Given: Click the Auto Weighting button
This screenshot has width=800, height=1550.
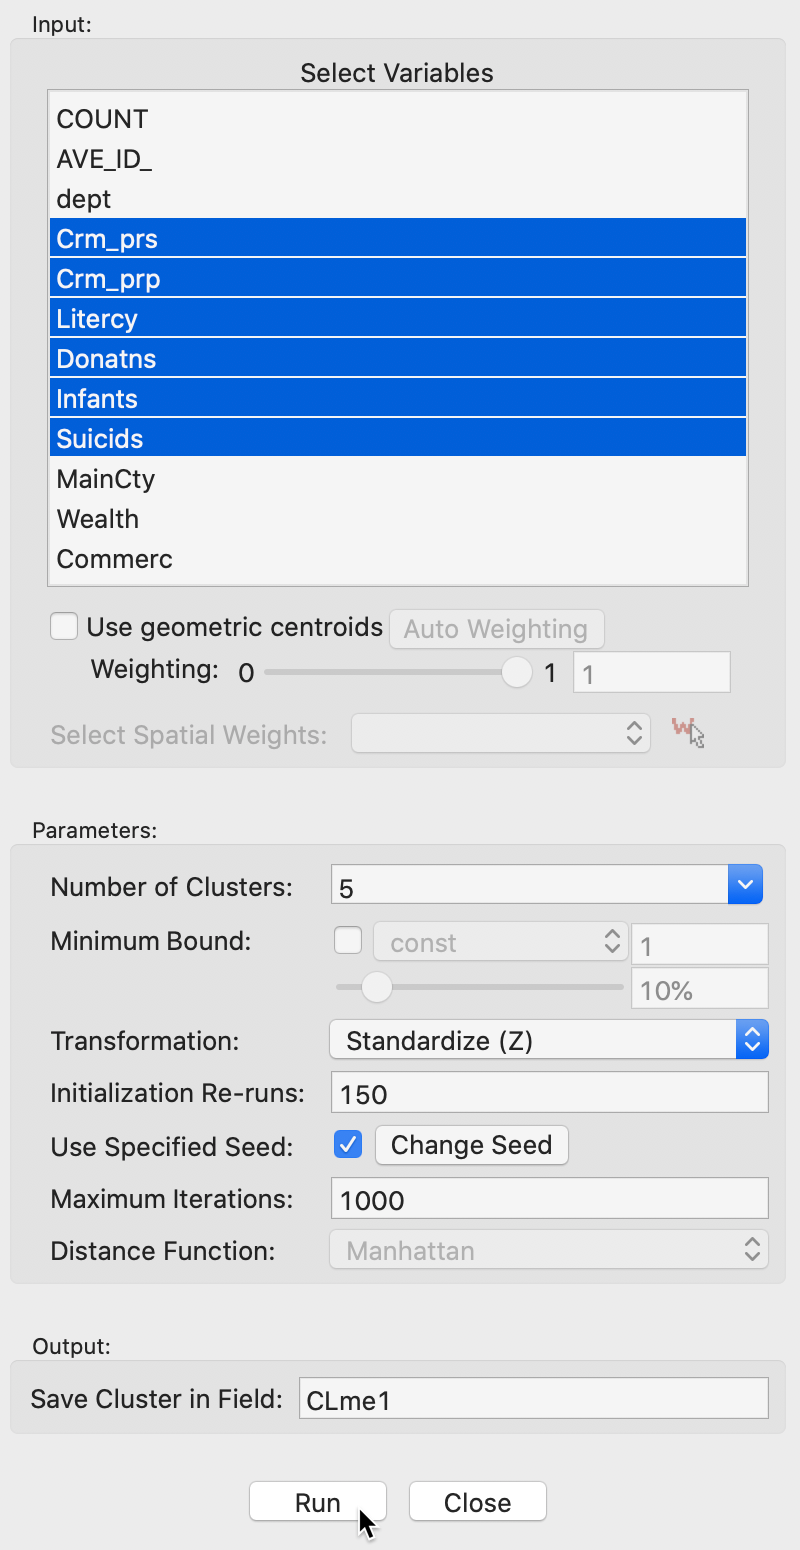Looking at the screenshot, I should click(495, 629).
